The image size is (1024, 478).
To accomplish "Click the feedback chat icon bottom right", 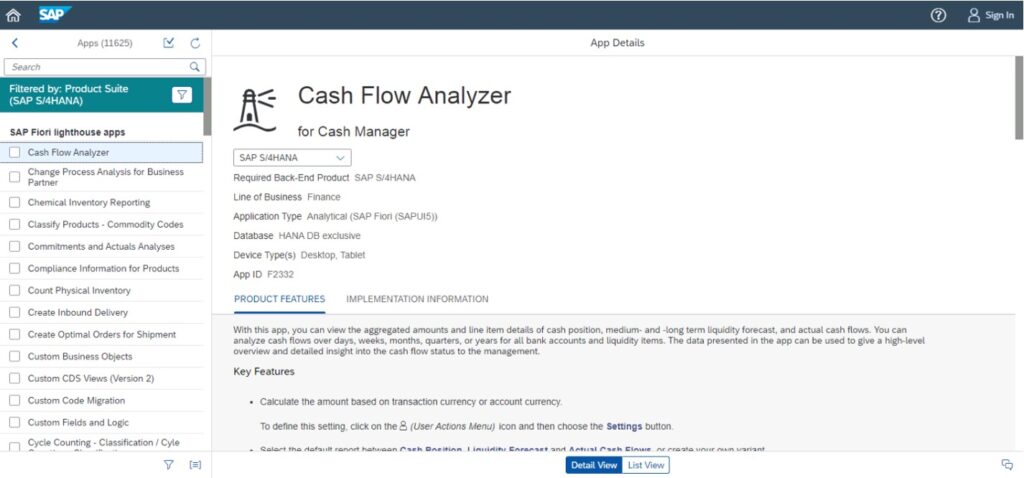I will point(1007,465).
